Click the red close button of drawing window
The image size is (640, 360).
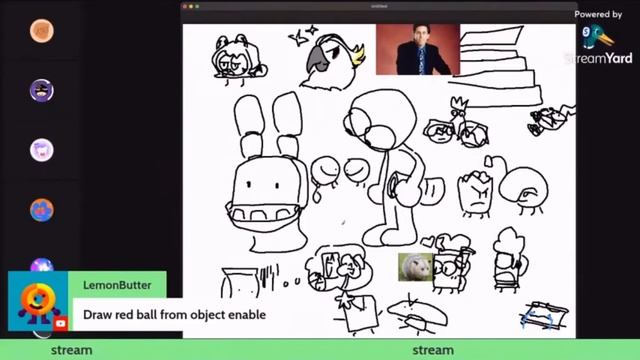(x=185, y=6)
